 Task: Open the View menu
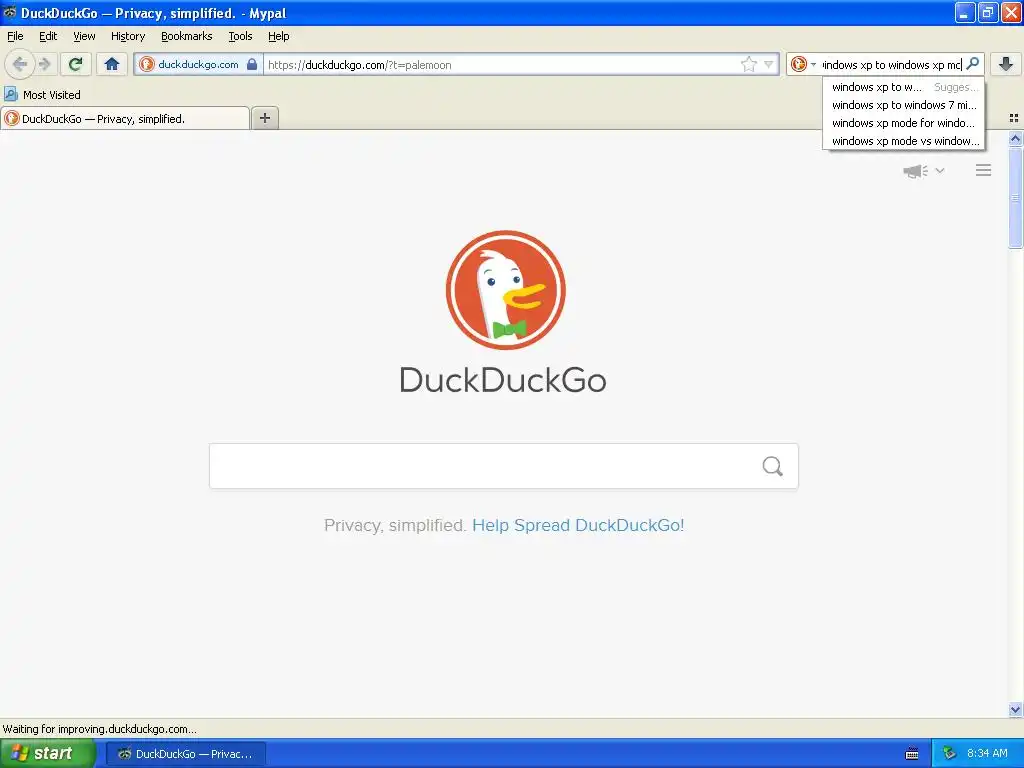(84, 36)
